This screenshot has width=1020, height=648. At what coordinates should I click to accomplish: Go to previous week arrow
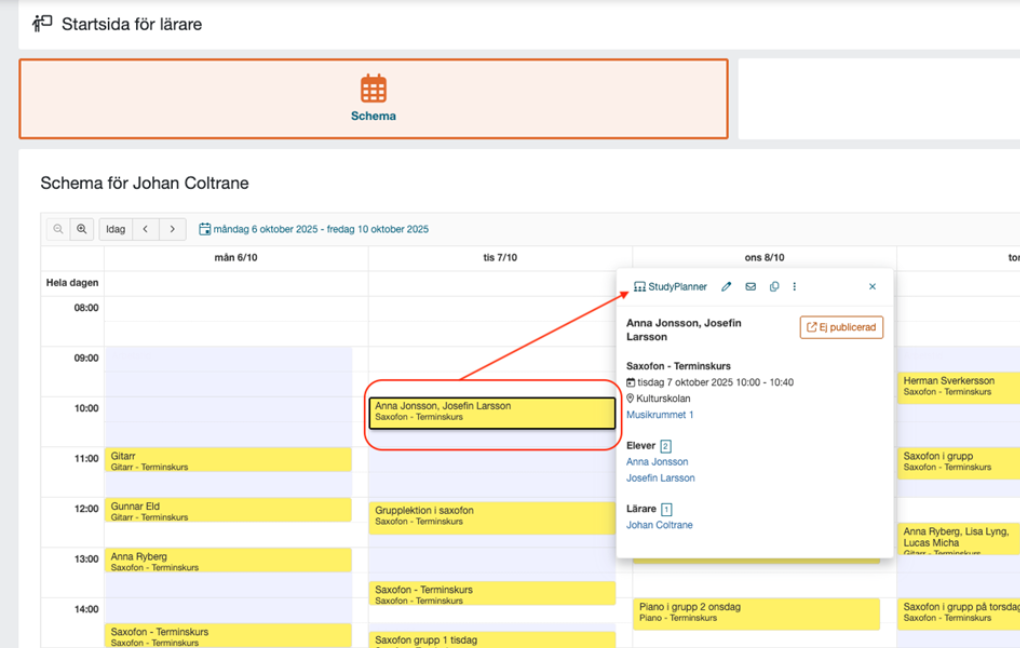(146, 229)
